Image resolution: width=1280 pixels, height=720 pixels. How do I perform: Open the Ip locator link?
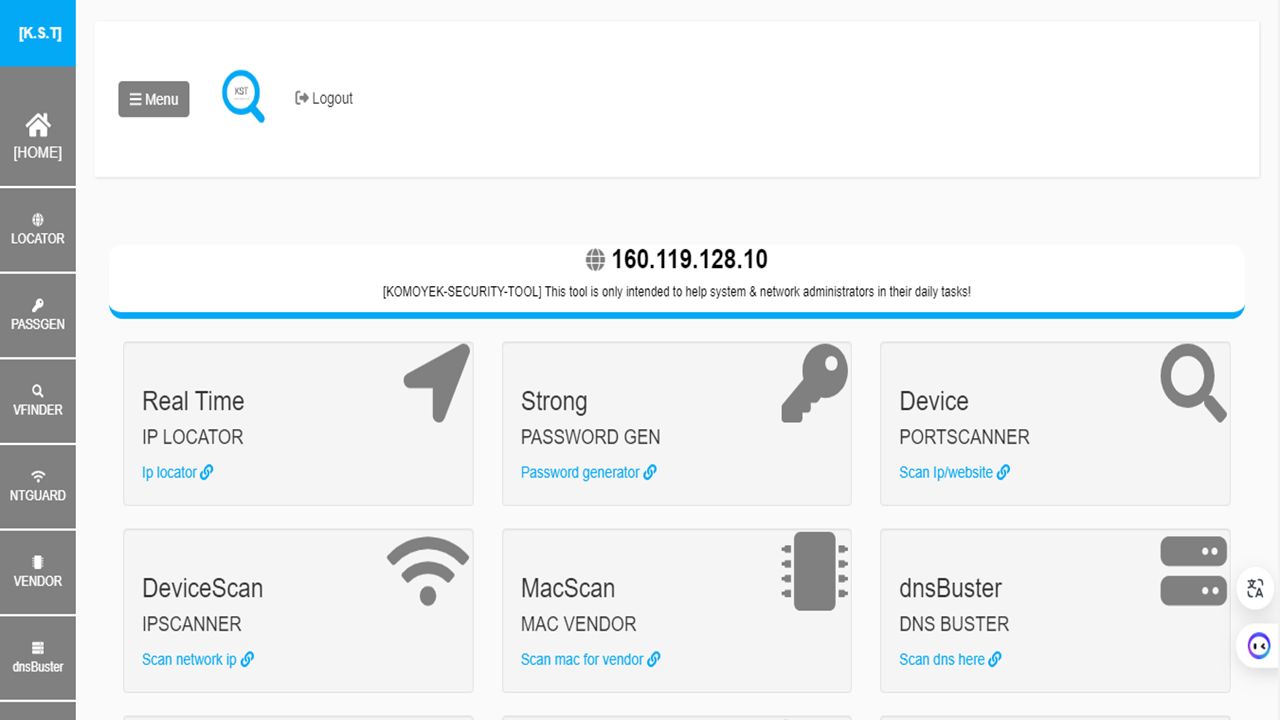178,472
